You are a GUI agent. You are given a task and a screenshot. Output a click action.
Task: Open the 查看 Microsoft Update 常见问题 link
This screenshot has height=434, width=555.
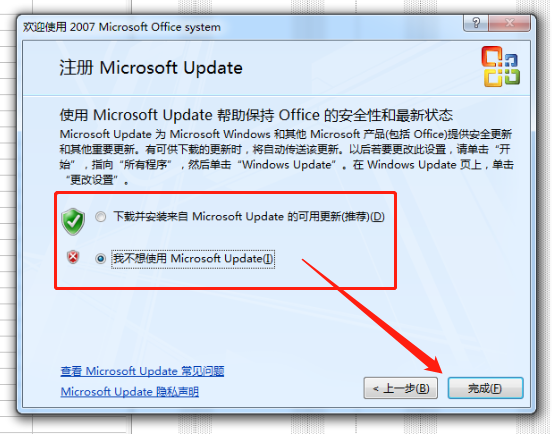pos(142,371)
